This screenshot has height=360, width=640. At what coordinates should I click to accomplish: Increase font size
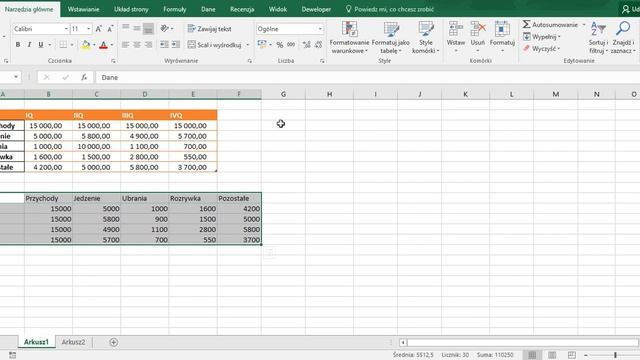(98, 29)
